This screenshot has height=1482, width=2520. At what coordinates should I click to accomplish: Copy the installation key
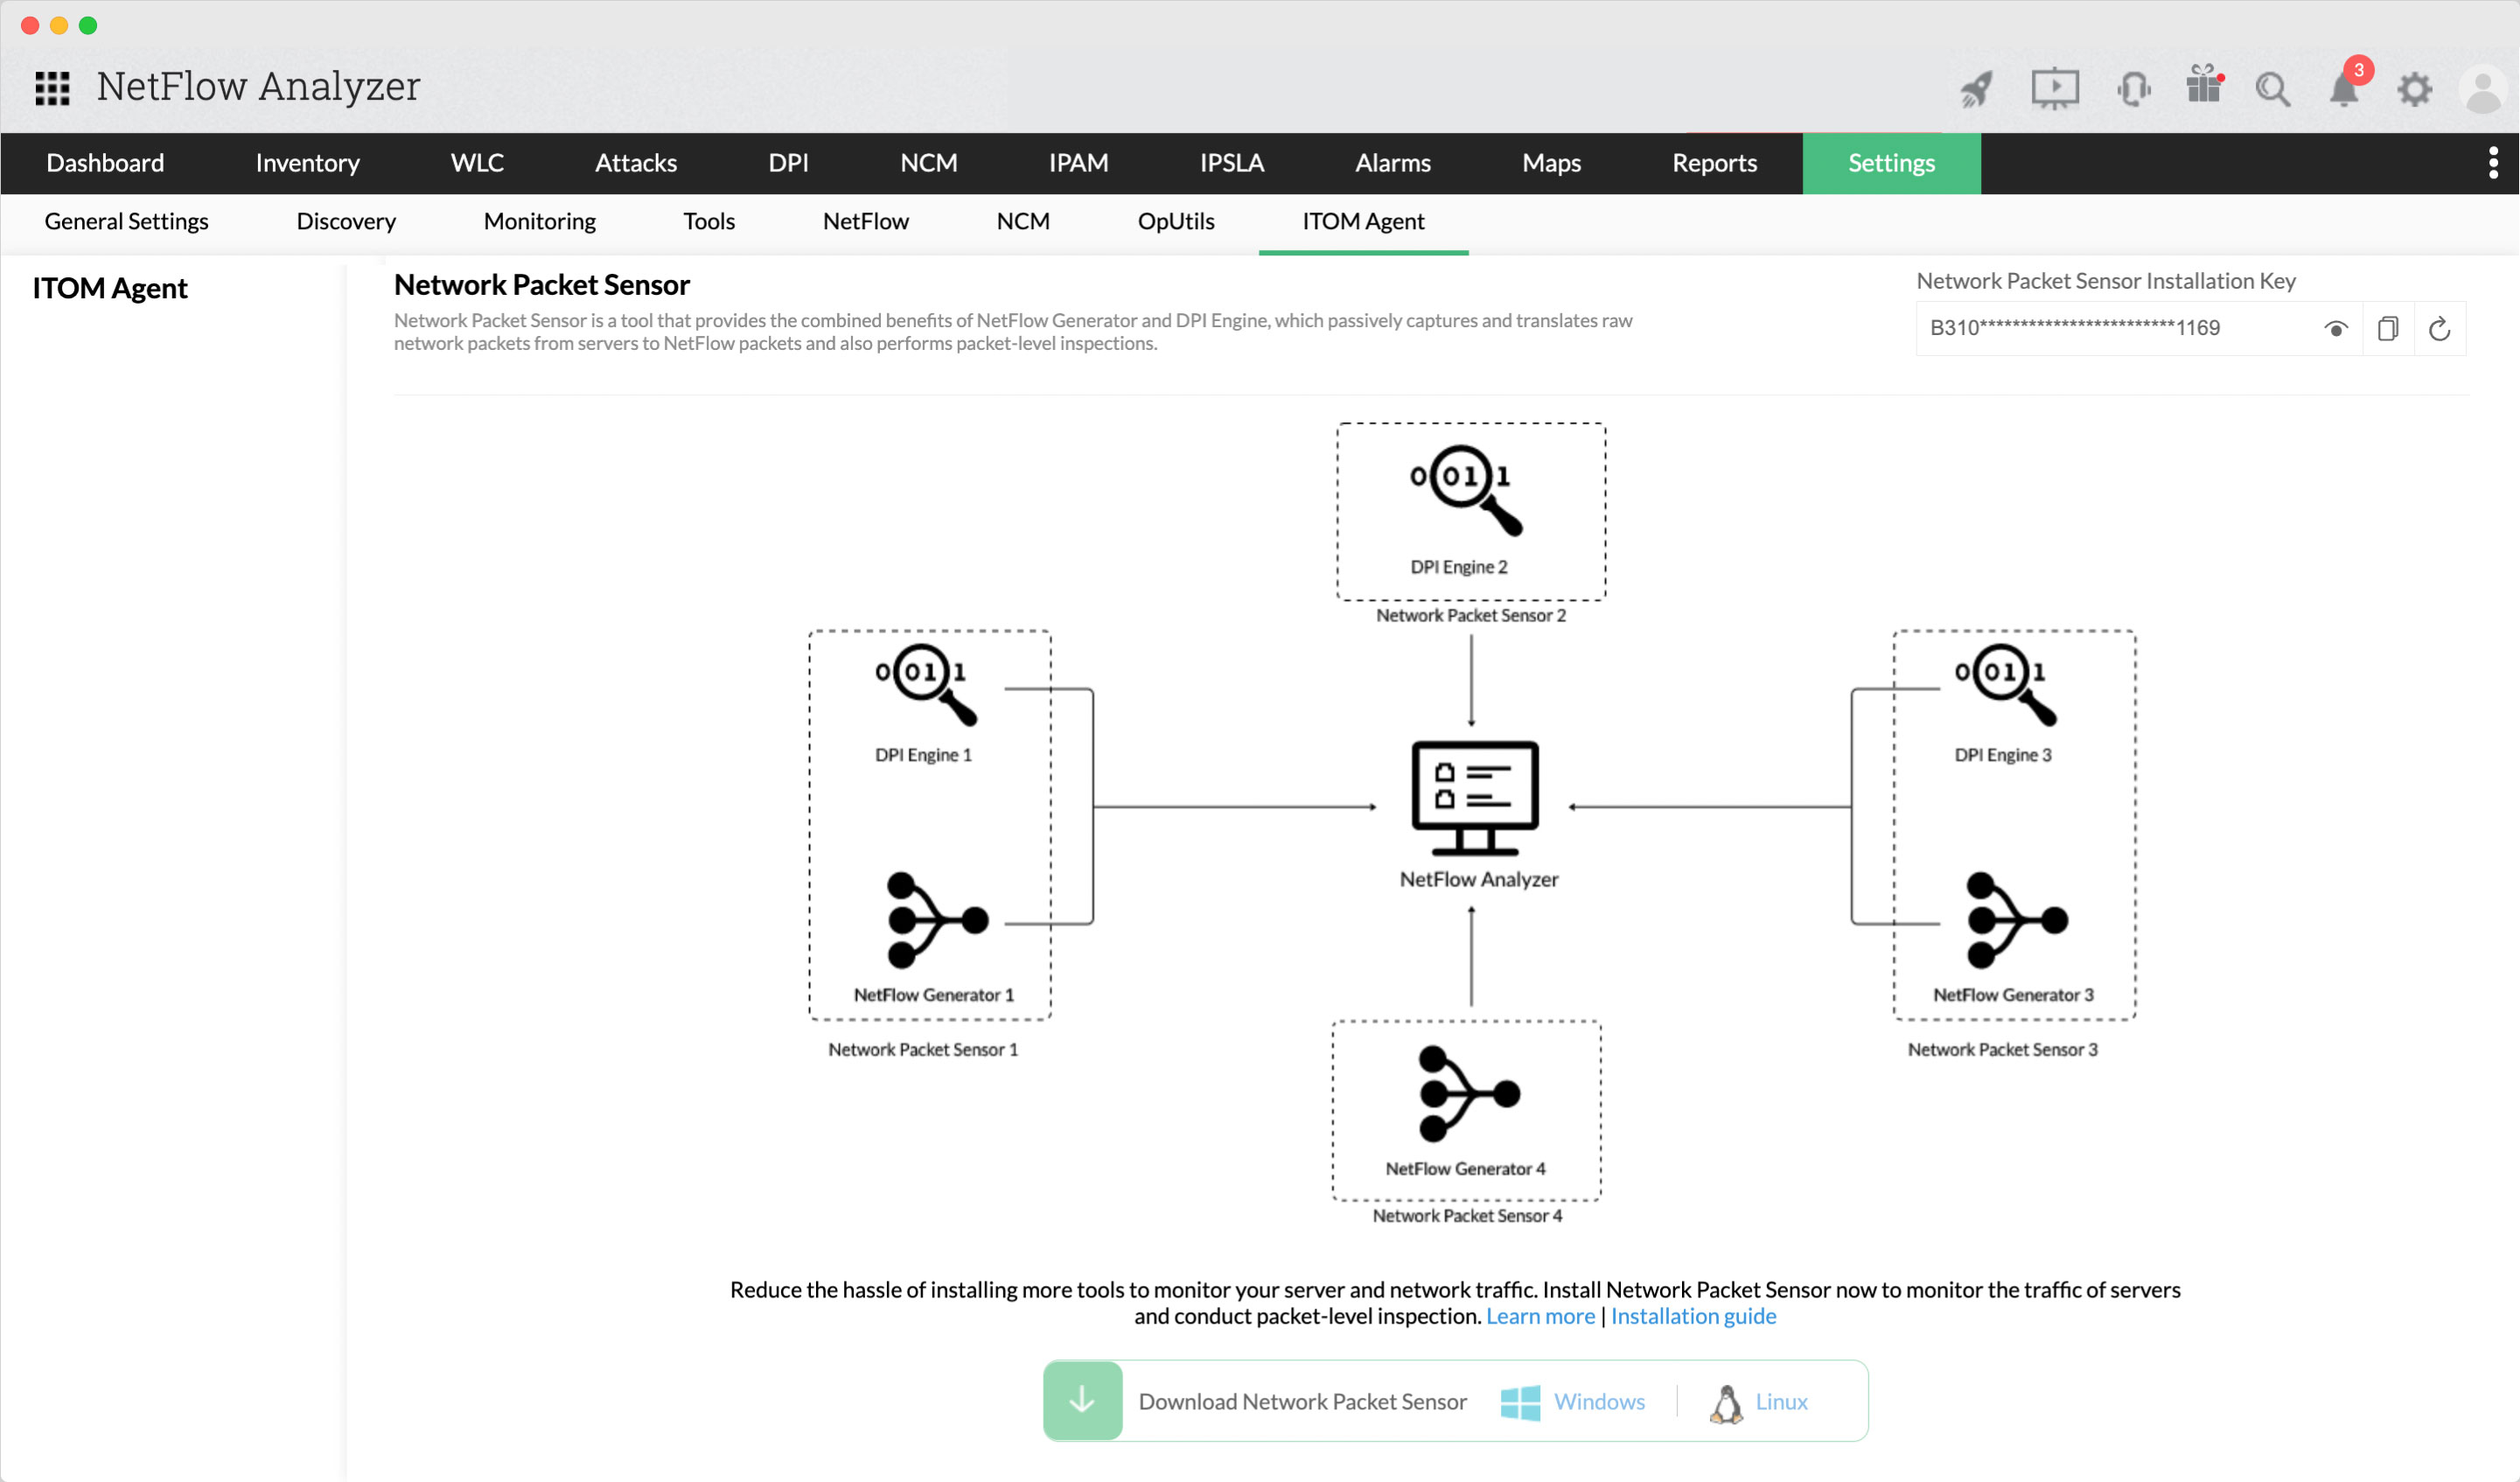pyautogui.click(x=2388, y=329)
